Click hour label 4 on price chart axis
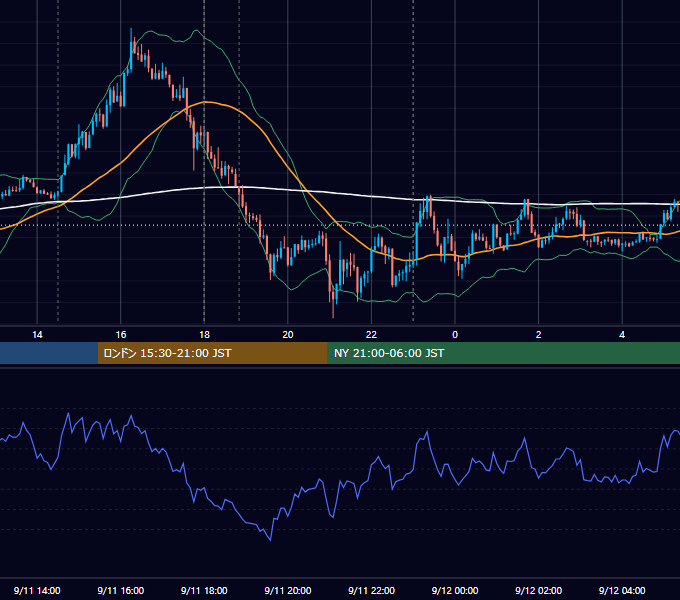This screenshot has height=600, width=680. [622, 335]
